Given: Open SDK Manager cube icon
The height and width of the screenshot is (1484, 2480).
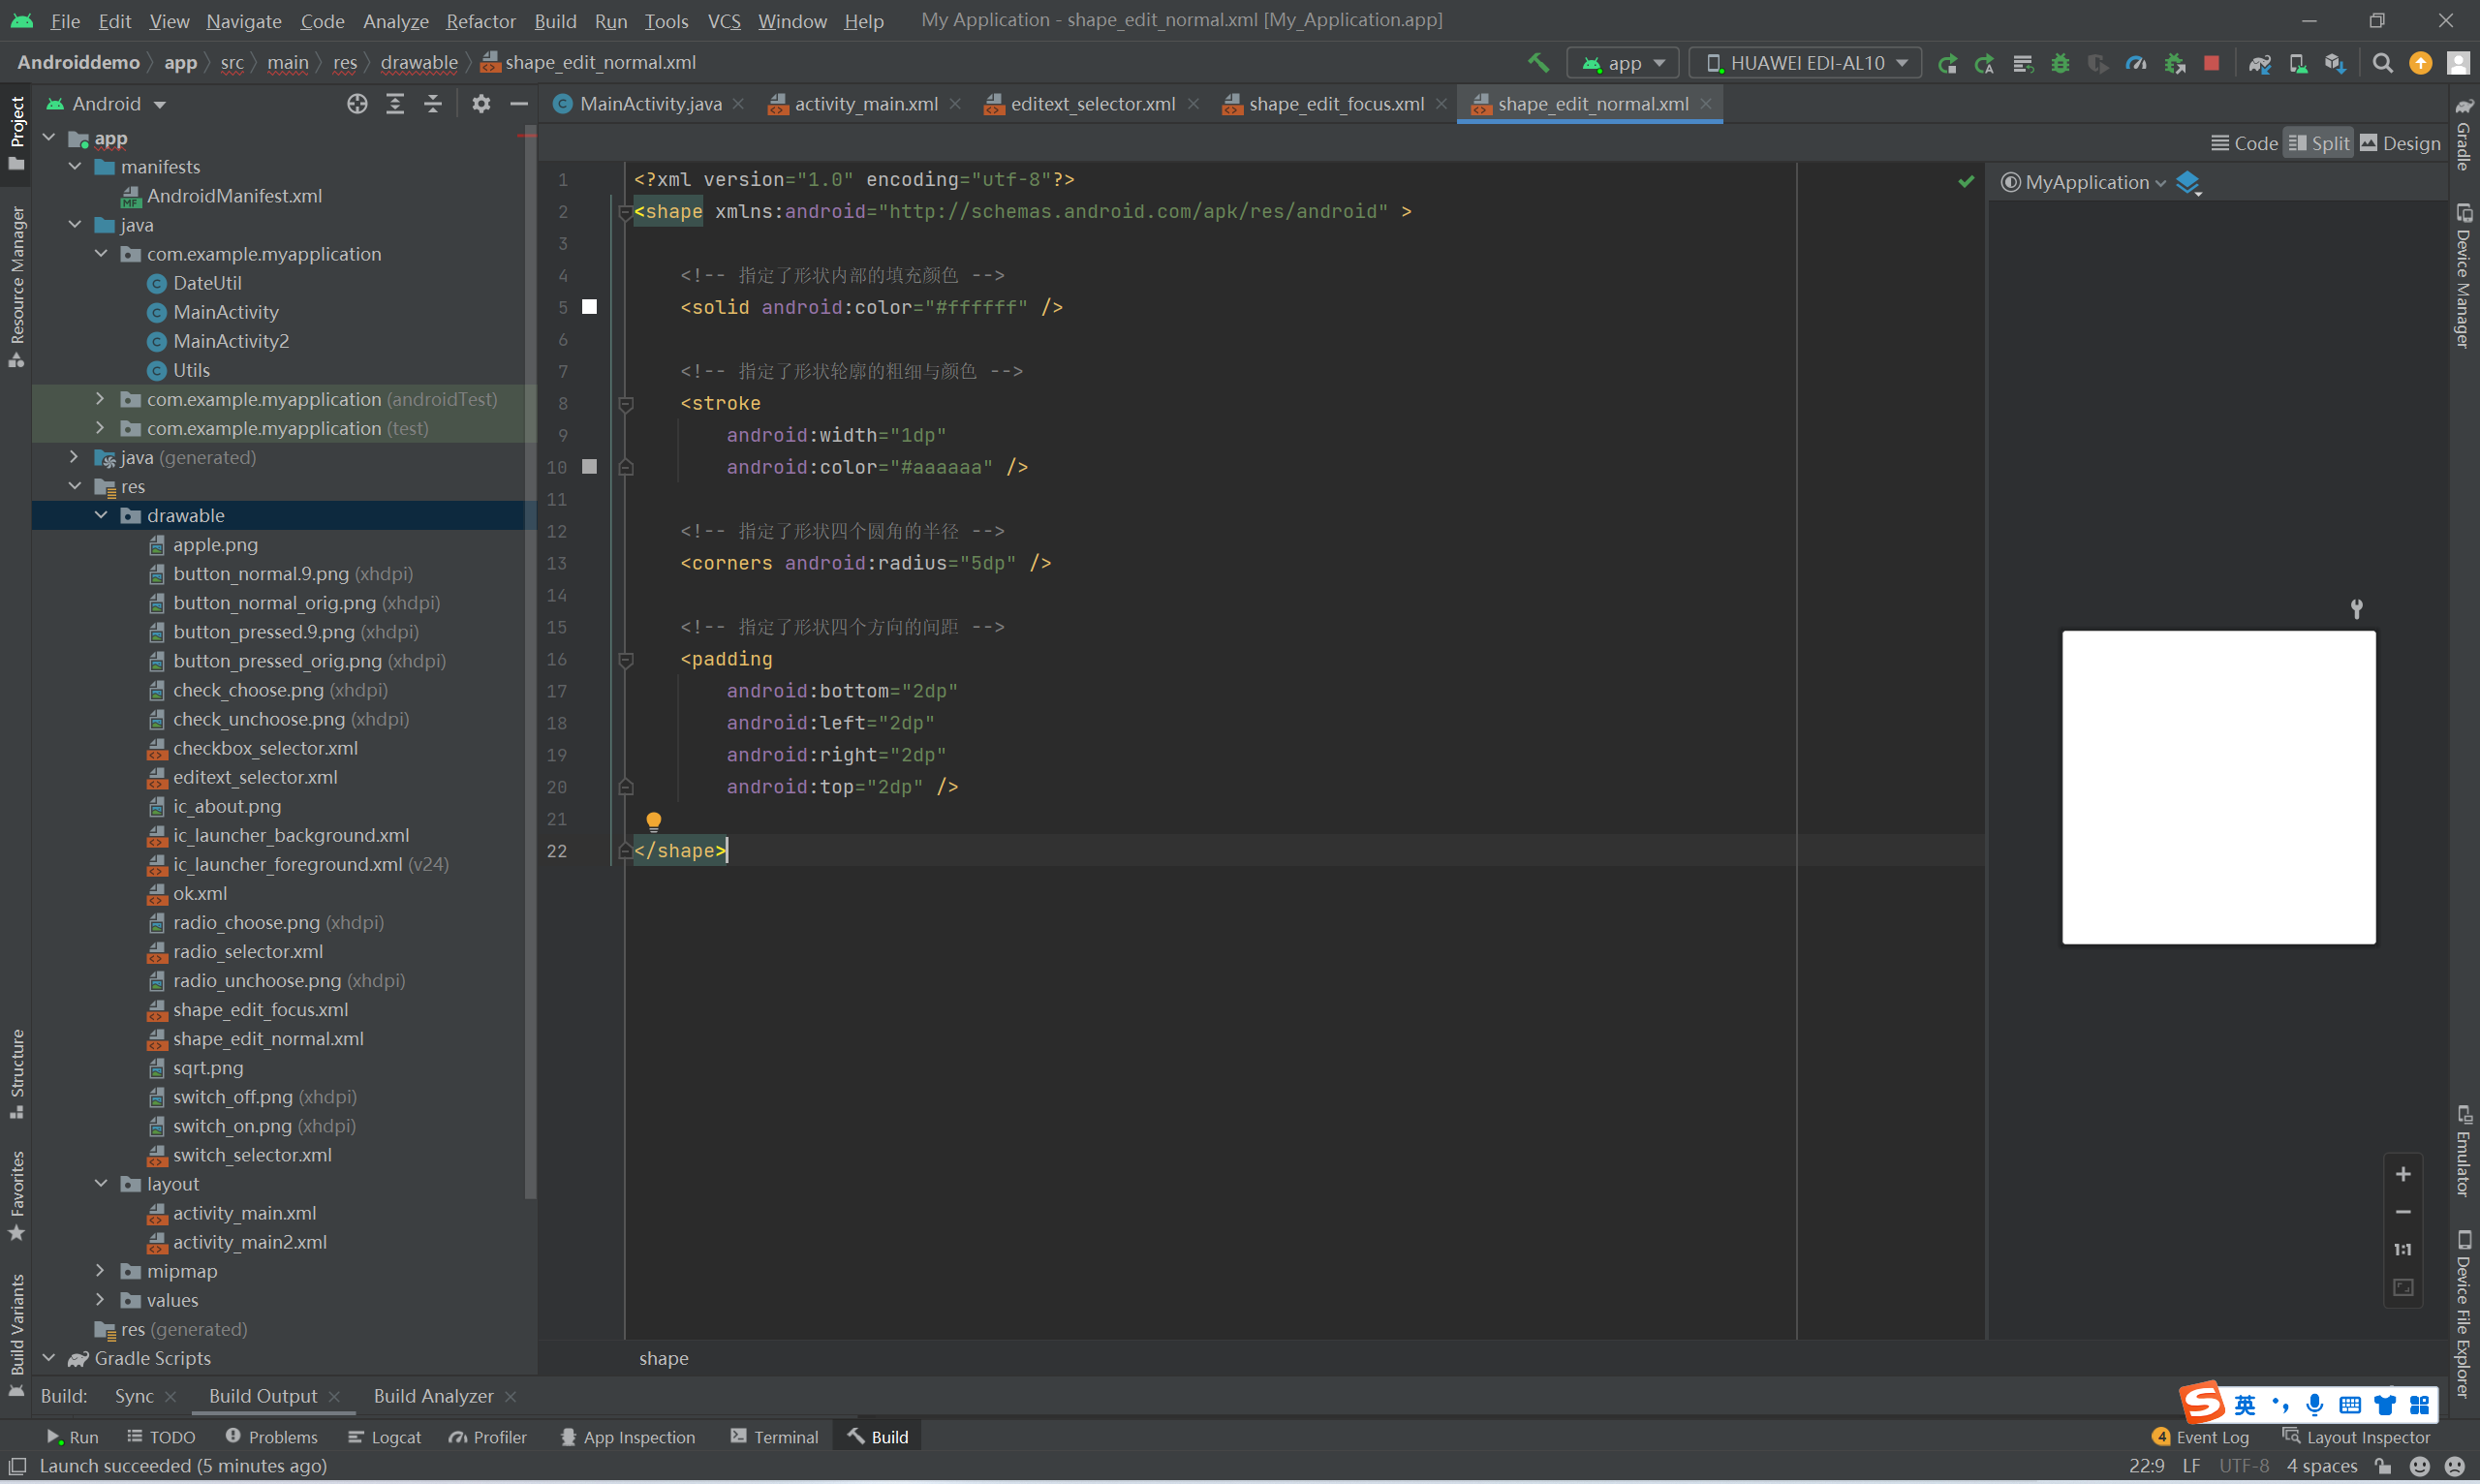Looking at the screenshot, I should 2335,63.
